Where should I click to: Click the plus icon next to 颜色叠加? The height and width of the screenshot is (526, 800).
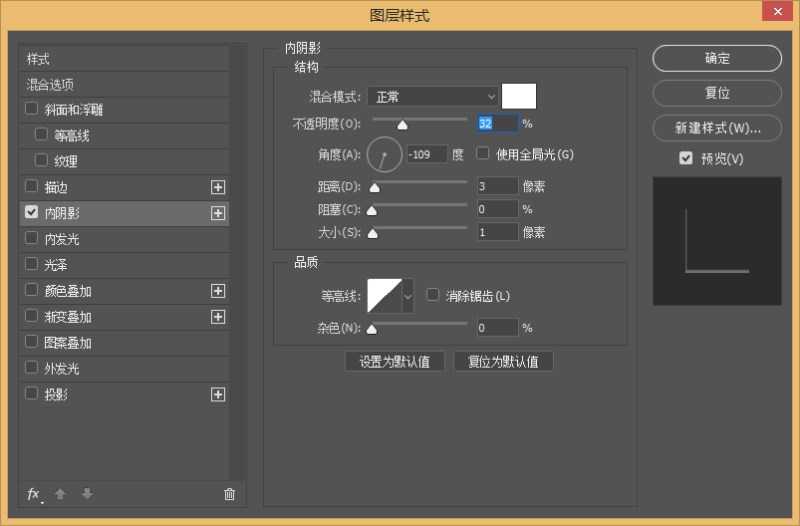coord(218,291)
